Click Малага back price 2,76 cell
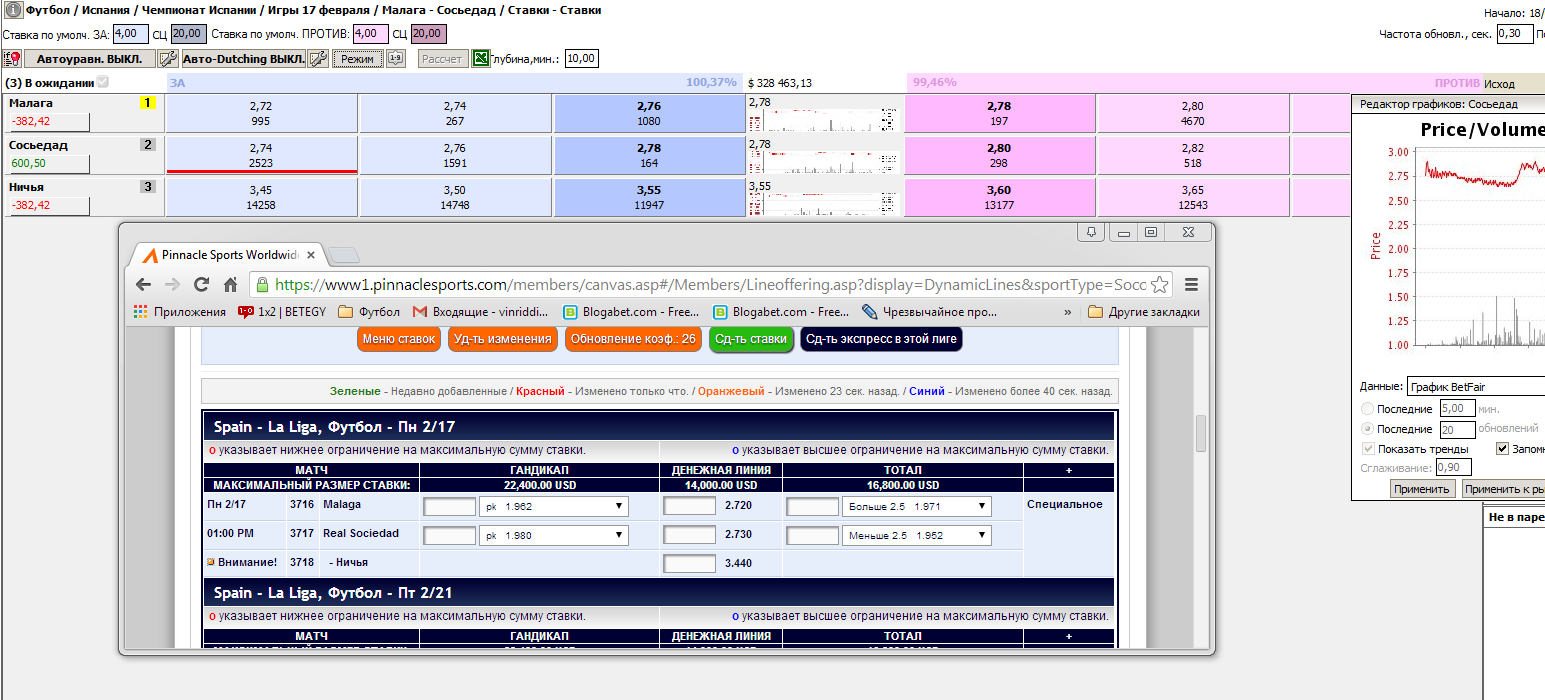This screenshot has width=1545, height=700. click(649, 112)
